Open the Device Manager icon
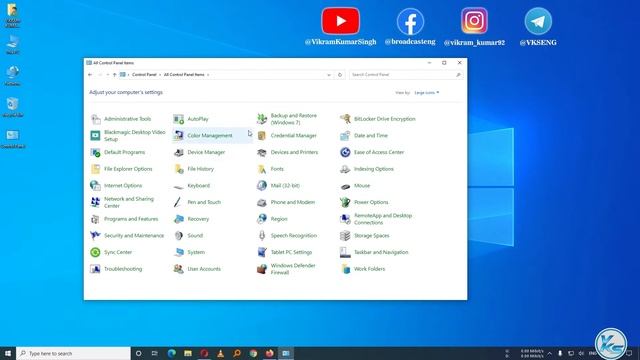Viewport: 640px width, 360px height. click(x=179, y=152)
